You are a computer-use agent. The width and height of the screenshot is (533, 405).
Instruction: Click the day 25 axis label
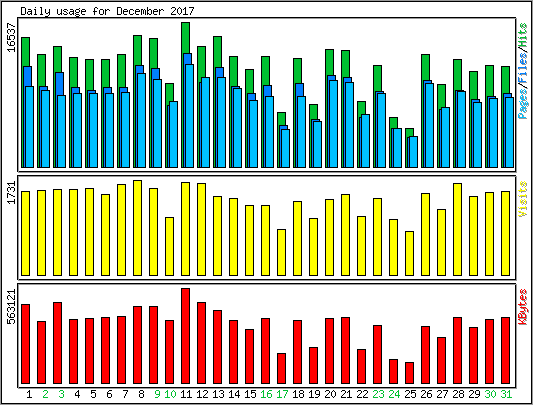[x=410, y=394]
